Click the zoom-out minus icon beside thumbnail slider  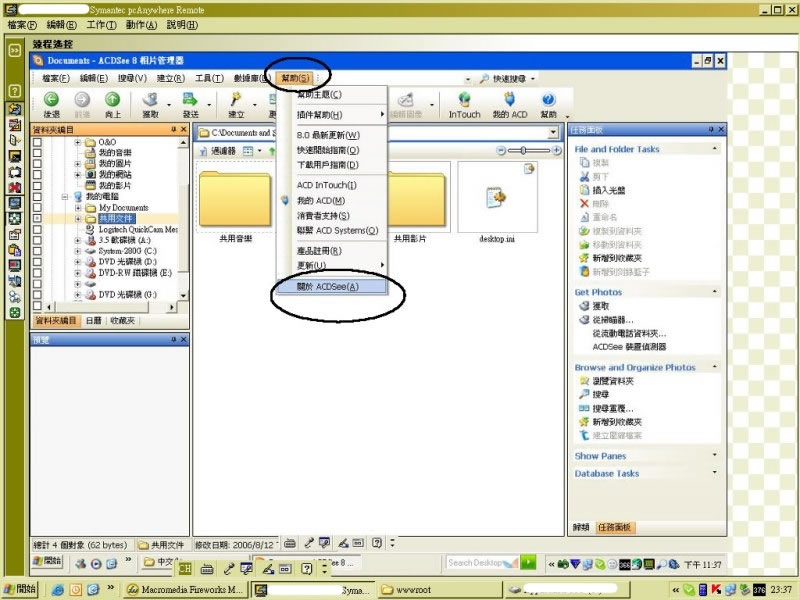pyautogui.click(x=501, y=150)
